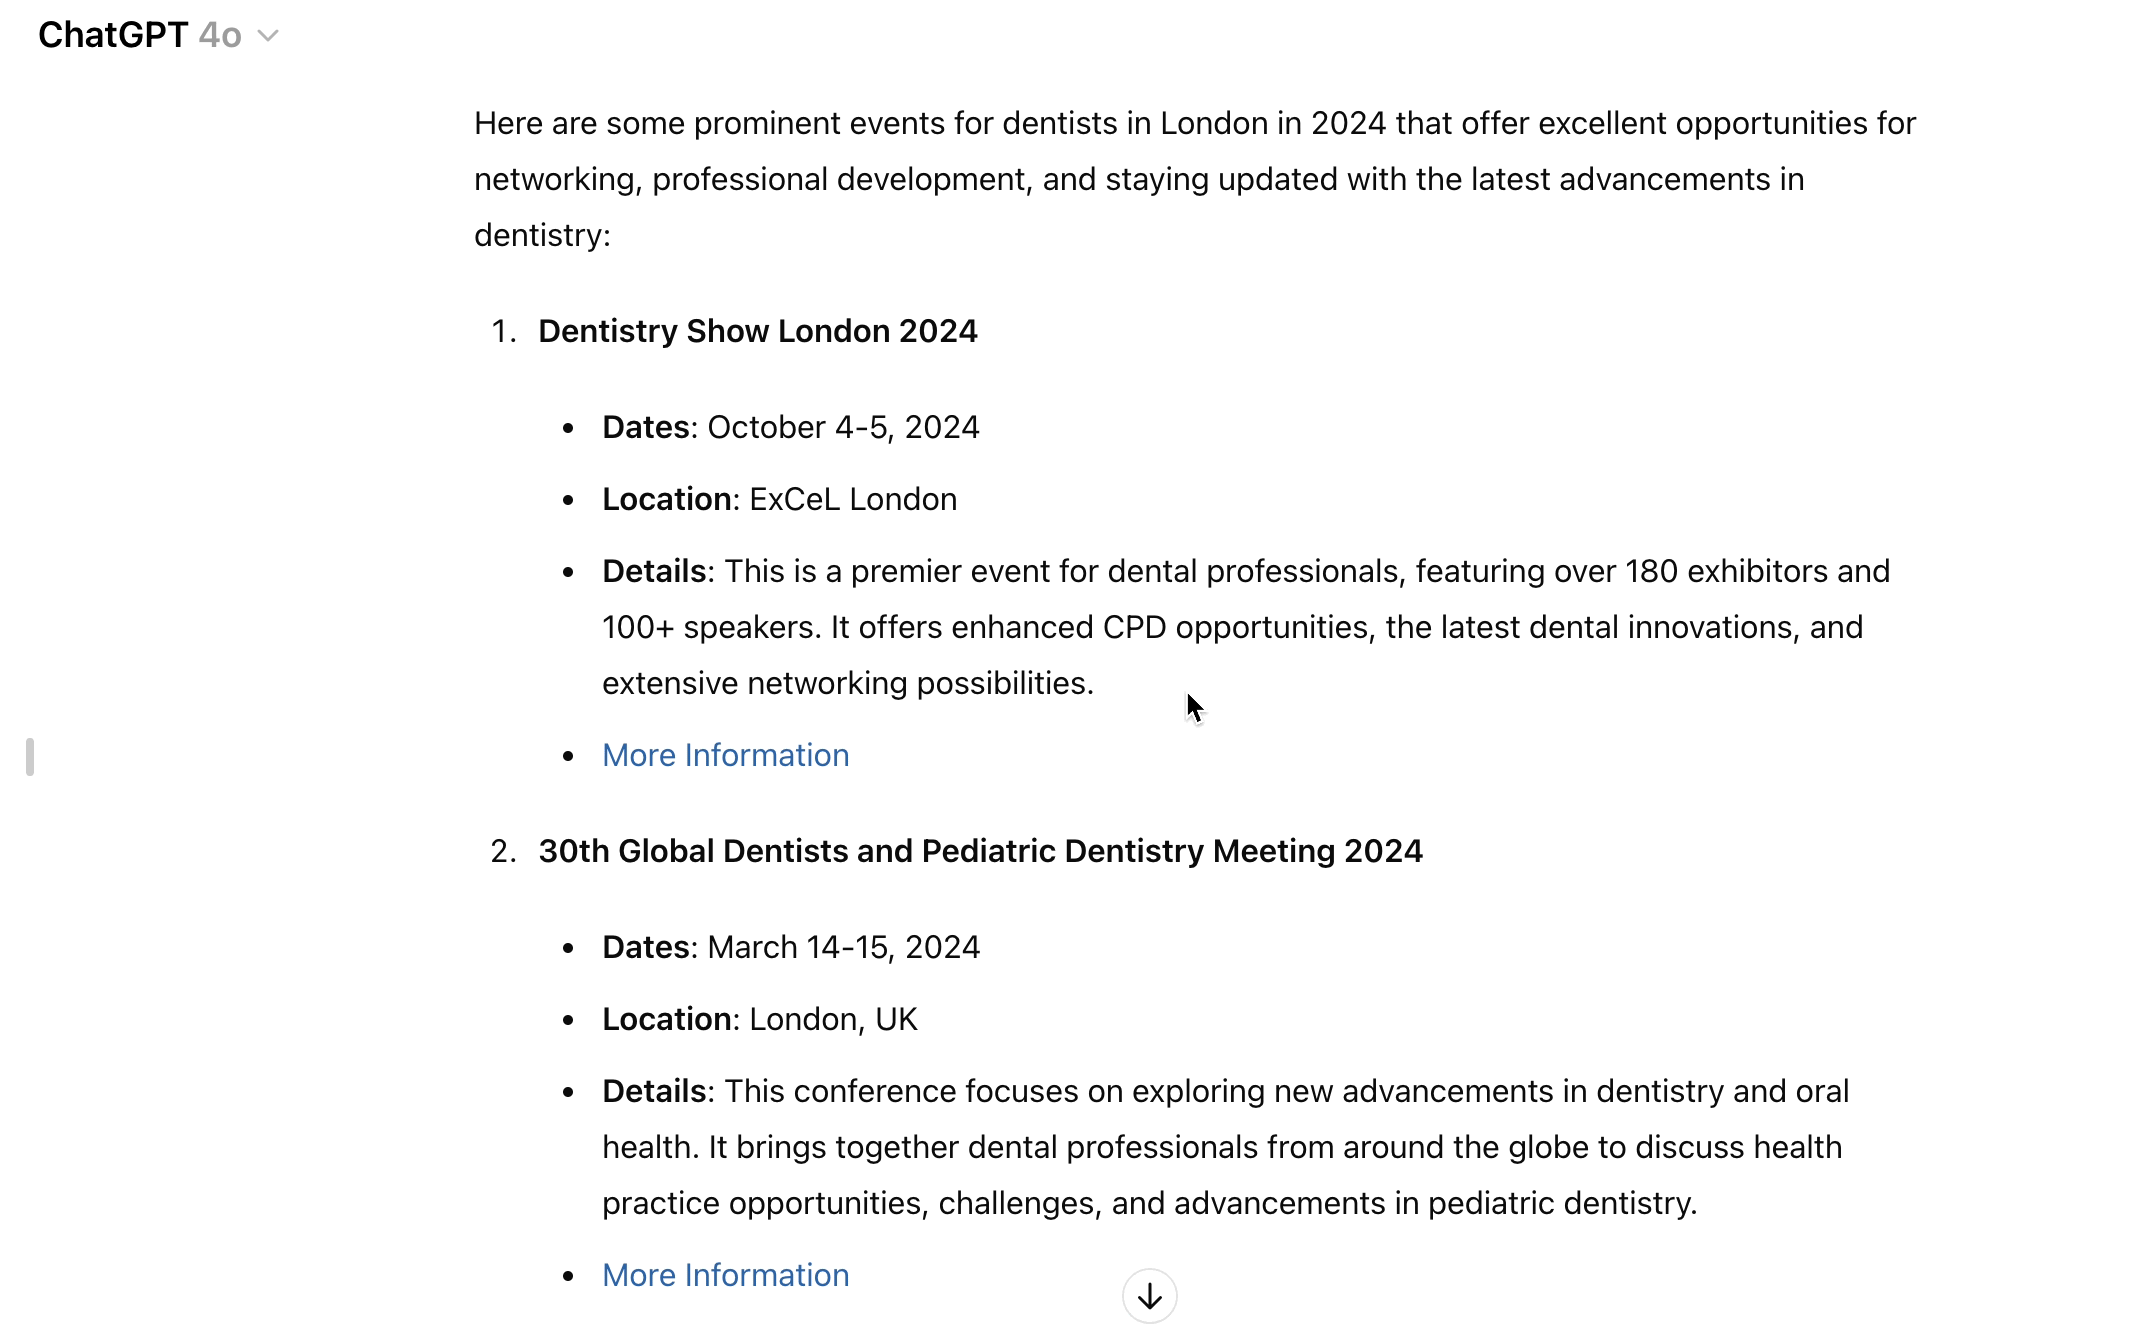Click the intro sentence starting 'Here are some'
2136x1324 pixels.
(1194, 123)
